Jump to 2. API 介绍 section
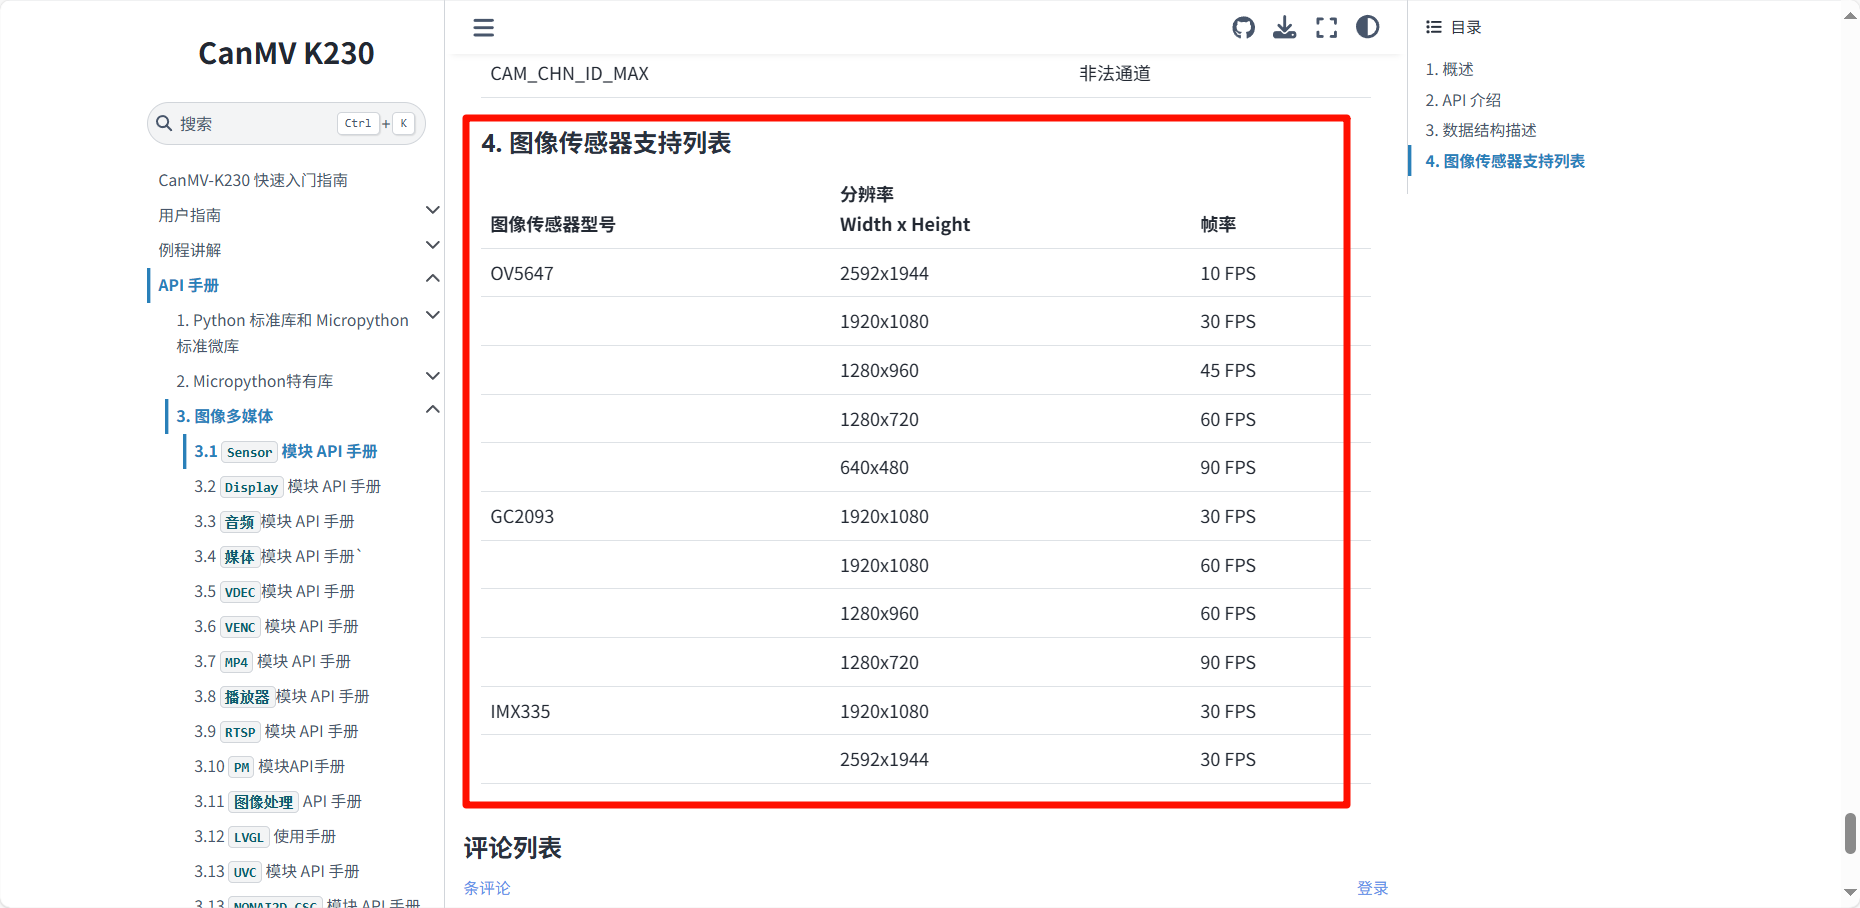Image resolution: width=1860 pixels, height=908 pixels. point(1463,100)
